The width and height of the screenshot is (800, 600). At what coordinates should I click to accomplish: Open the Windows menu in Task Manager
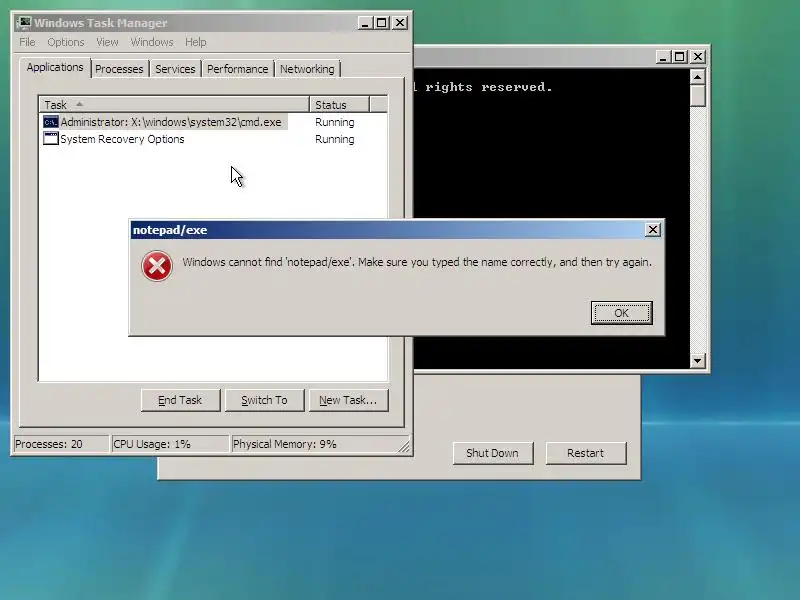click(152, 42)
